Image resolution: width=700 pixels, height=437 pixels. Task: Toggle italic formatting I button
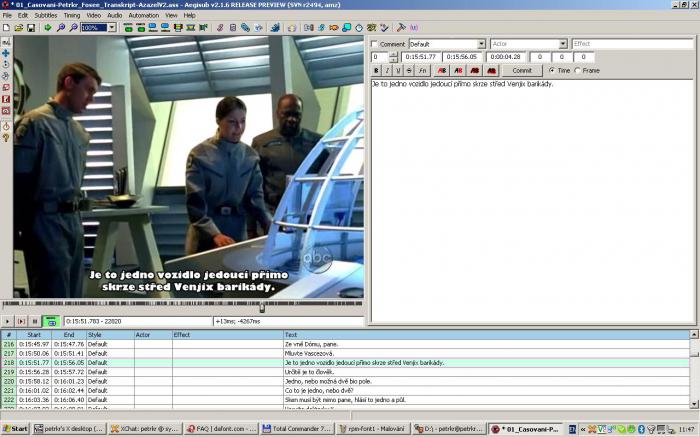point(387,71)
